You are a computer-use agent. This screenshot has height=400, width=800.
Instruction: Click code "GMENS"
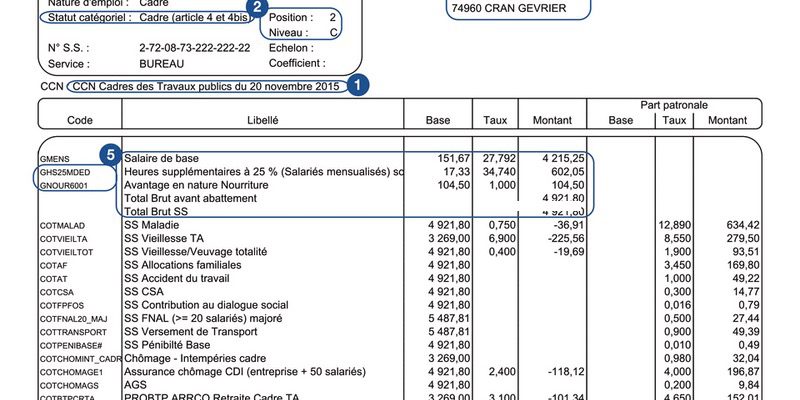55,159
